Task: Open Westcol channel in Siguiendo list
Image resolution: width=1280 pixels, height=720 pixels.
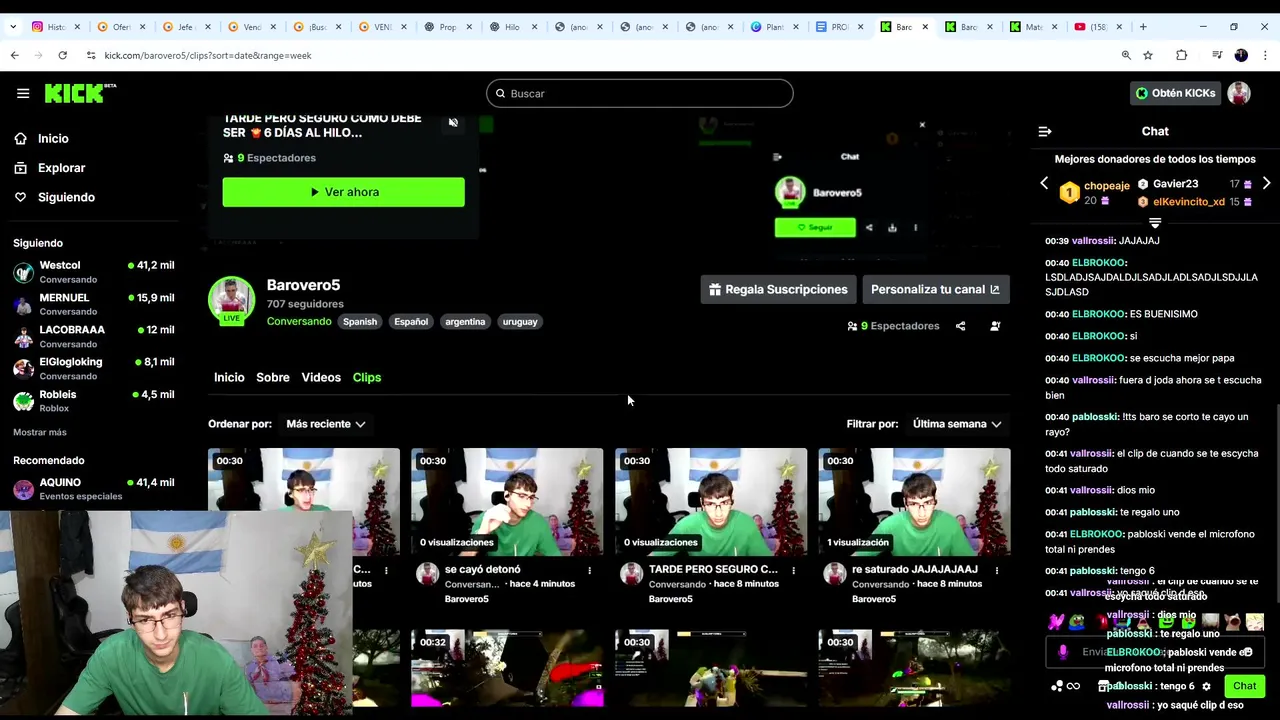Action: (93, 271)
